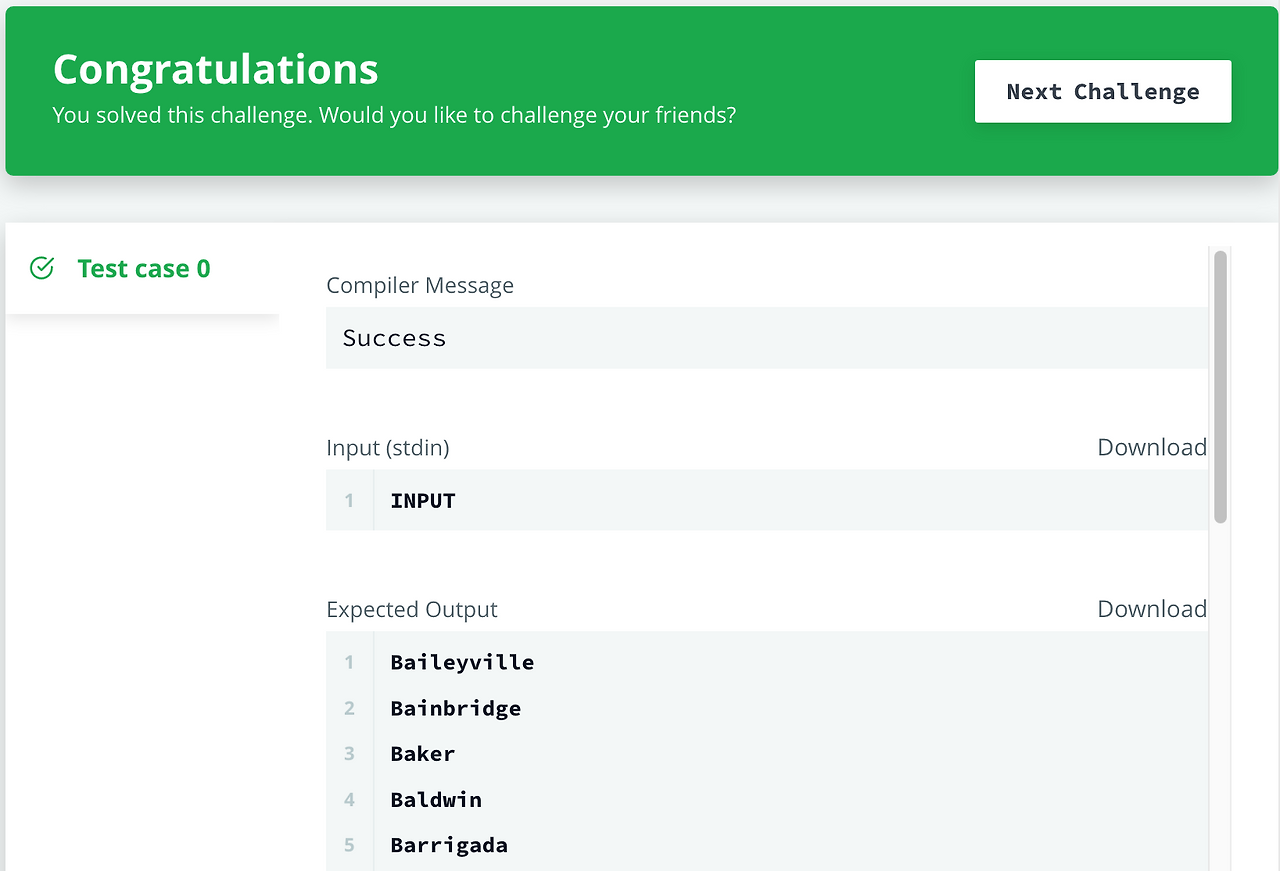Image resolution: width=1280 pixels, height=871 pixels.
Task: Download the Expected Output file
Action: pyautogui.click(x=1151, y=609)
